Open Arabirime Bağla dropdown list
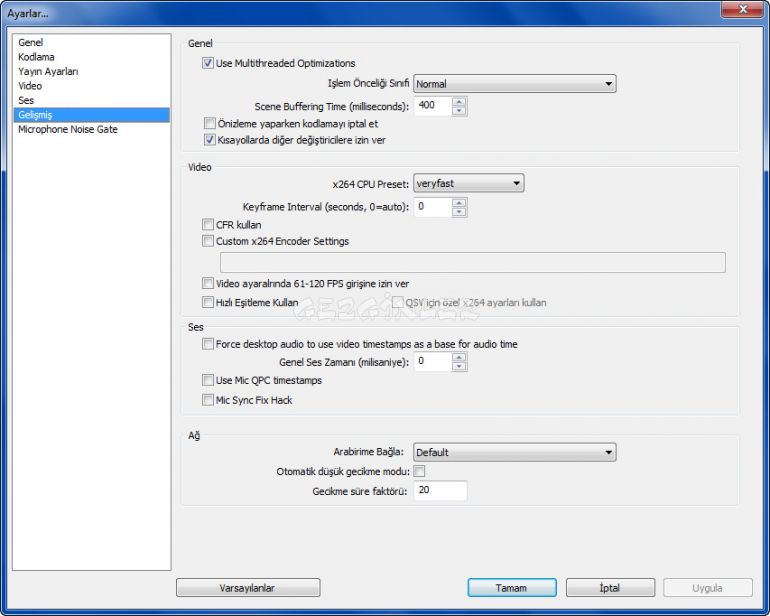 coord(514,452)
